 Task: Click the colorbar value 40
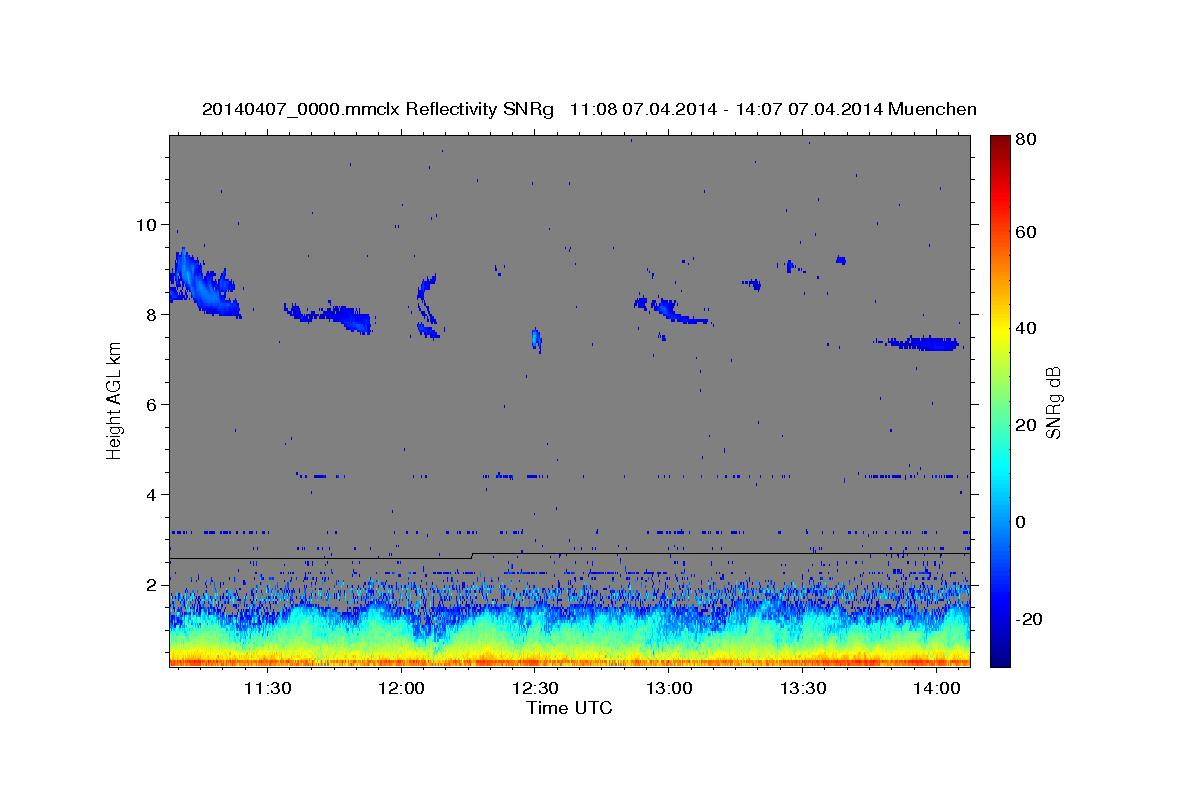tap(1028, 328)
